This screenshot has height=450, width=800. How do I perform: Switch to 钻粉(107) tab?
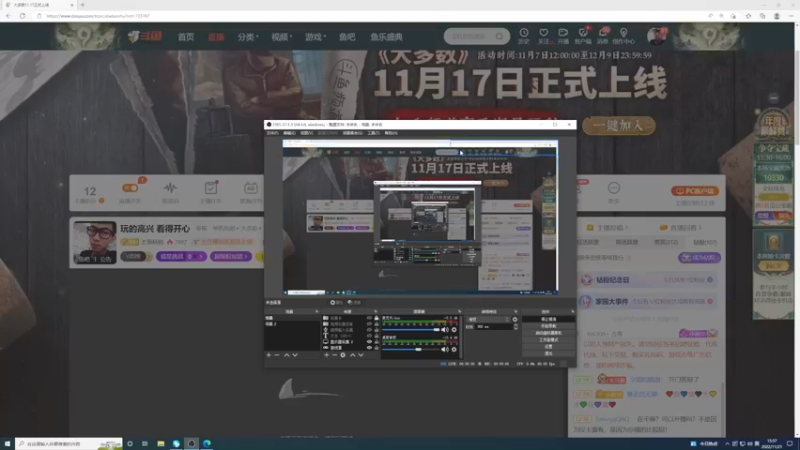(x=705, y=242)
